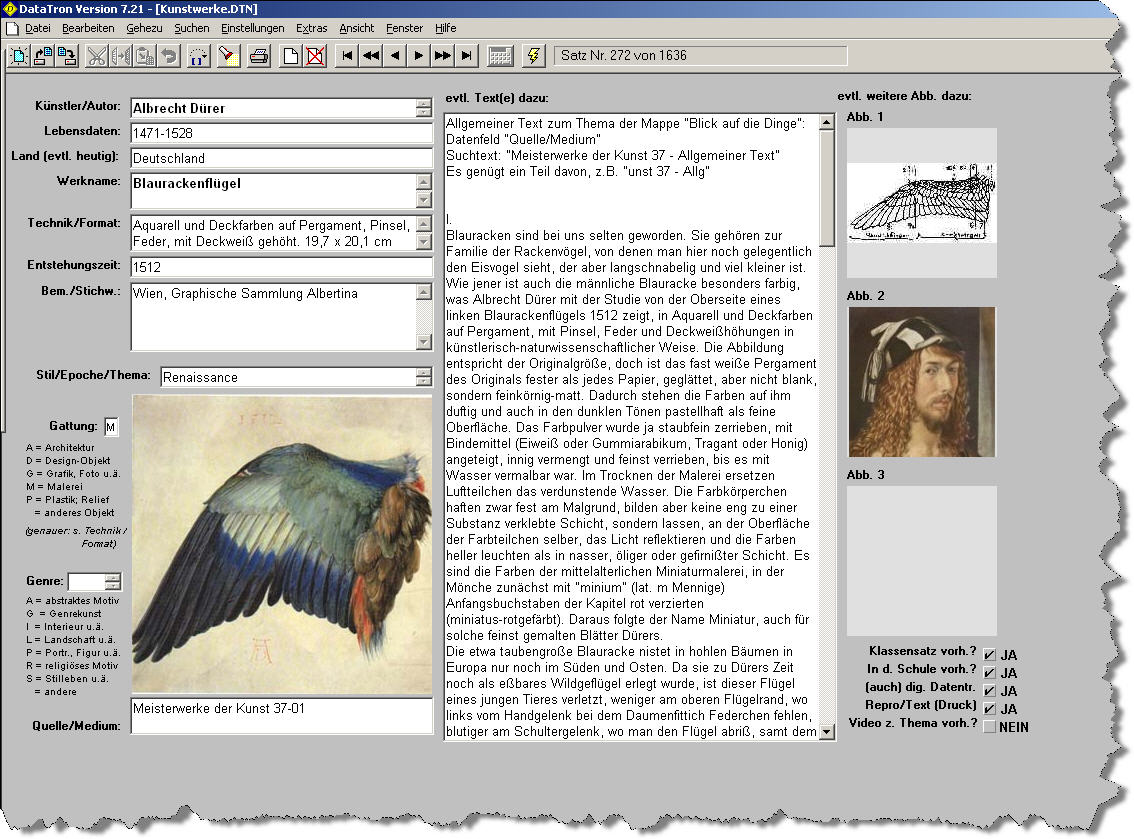Enable the Video z. Thema vorh.? checkbox
Image resolution: width=1134 pixels, height=839 pixels.
989,727
